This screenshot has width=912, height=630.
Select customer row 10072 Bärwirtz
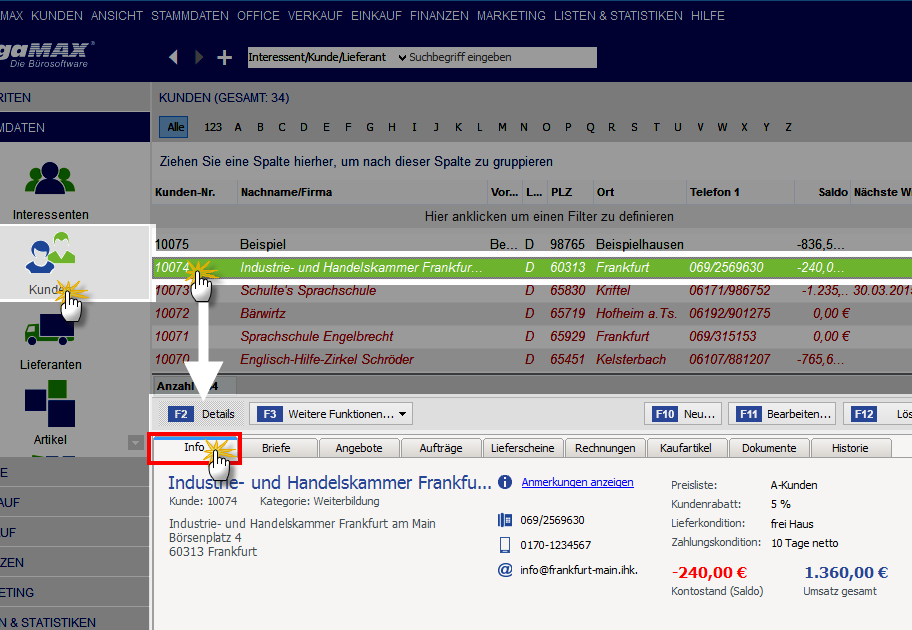(x=532, y=313)
